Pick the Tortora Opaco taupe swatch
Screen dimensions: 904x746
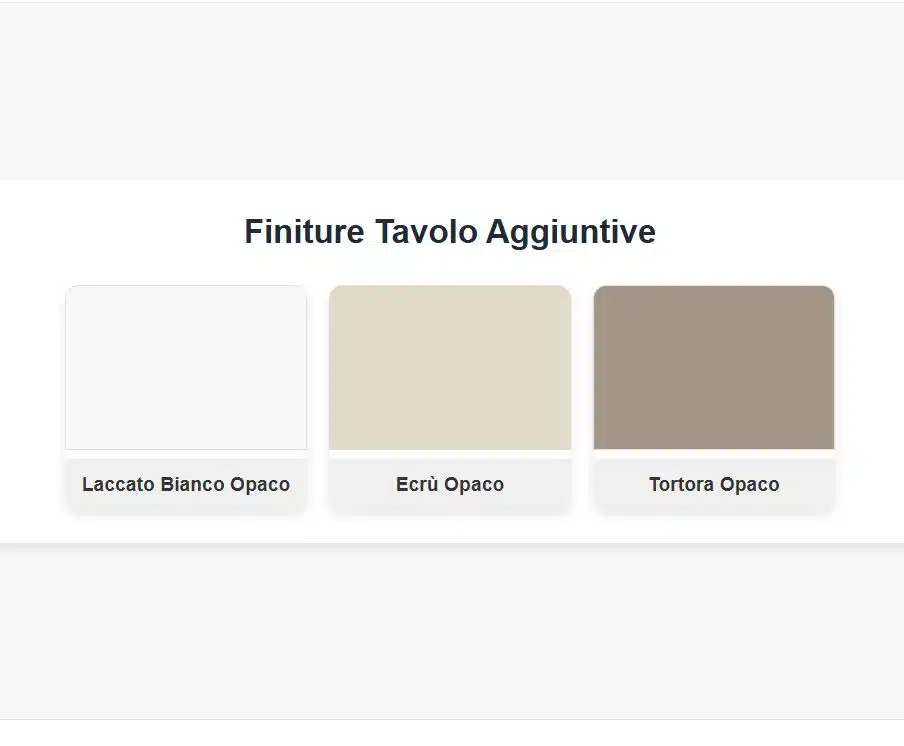coord(714,367)
